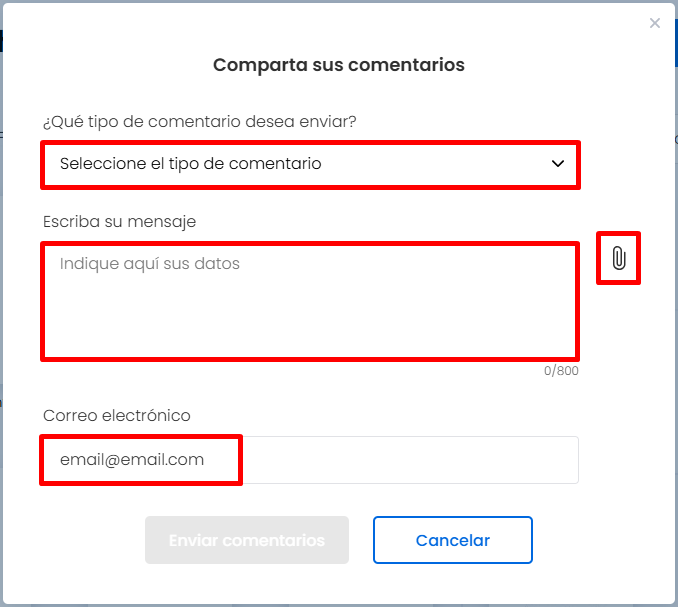This screenshot has width=678, height=607.
Task: Click empty area inside message textarea
Action: pyautogui.click(x=310, y=316)
